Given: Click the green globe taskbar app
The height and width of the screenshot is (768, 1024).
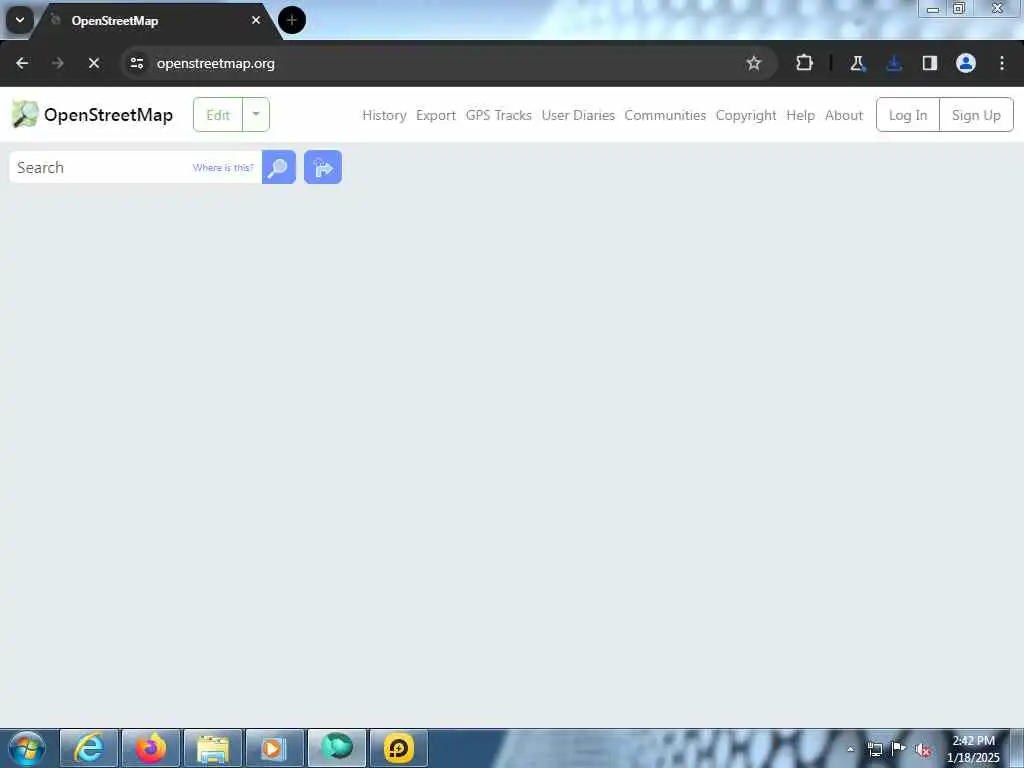Looking at the screenshot, I should 337,748.
